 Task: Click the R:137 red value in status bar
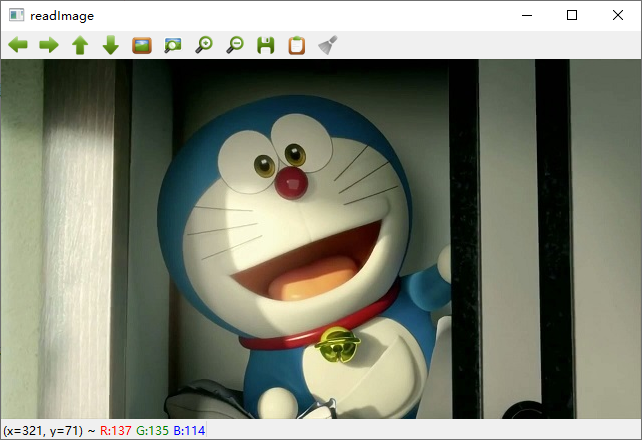coord(116,431)
